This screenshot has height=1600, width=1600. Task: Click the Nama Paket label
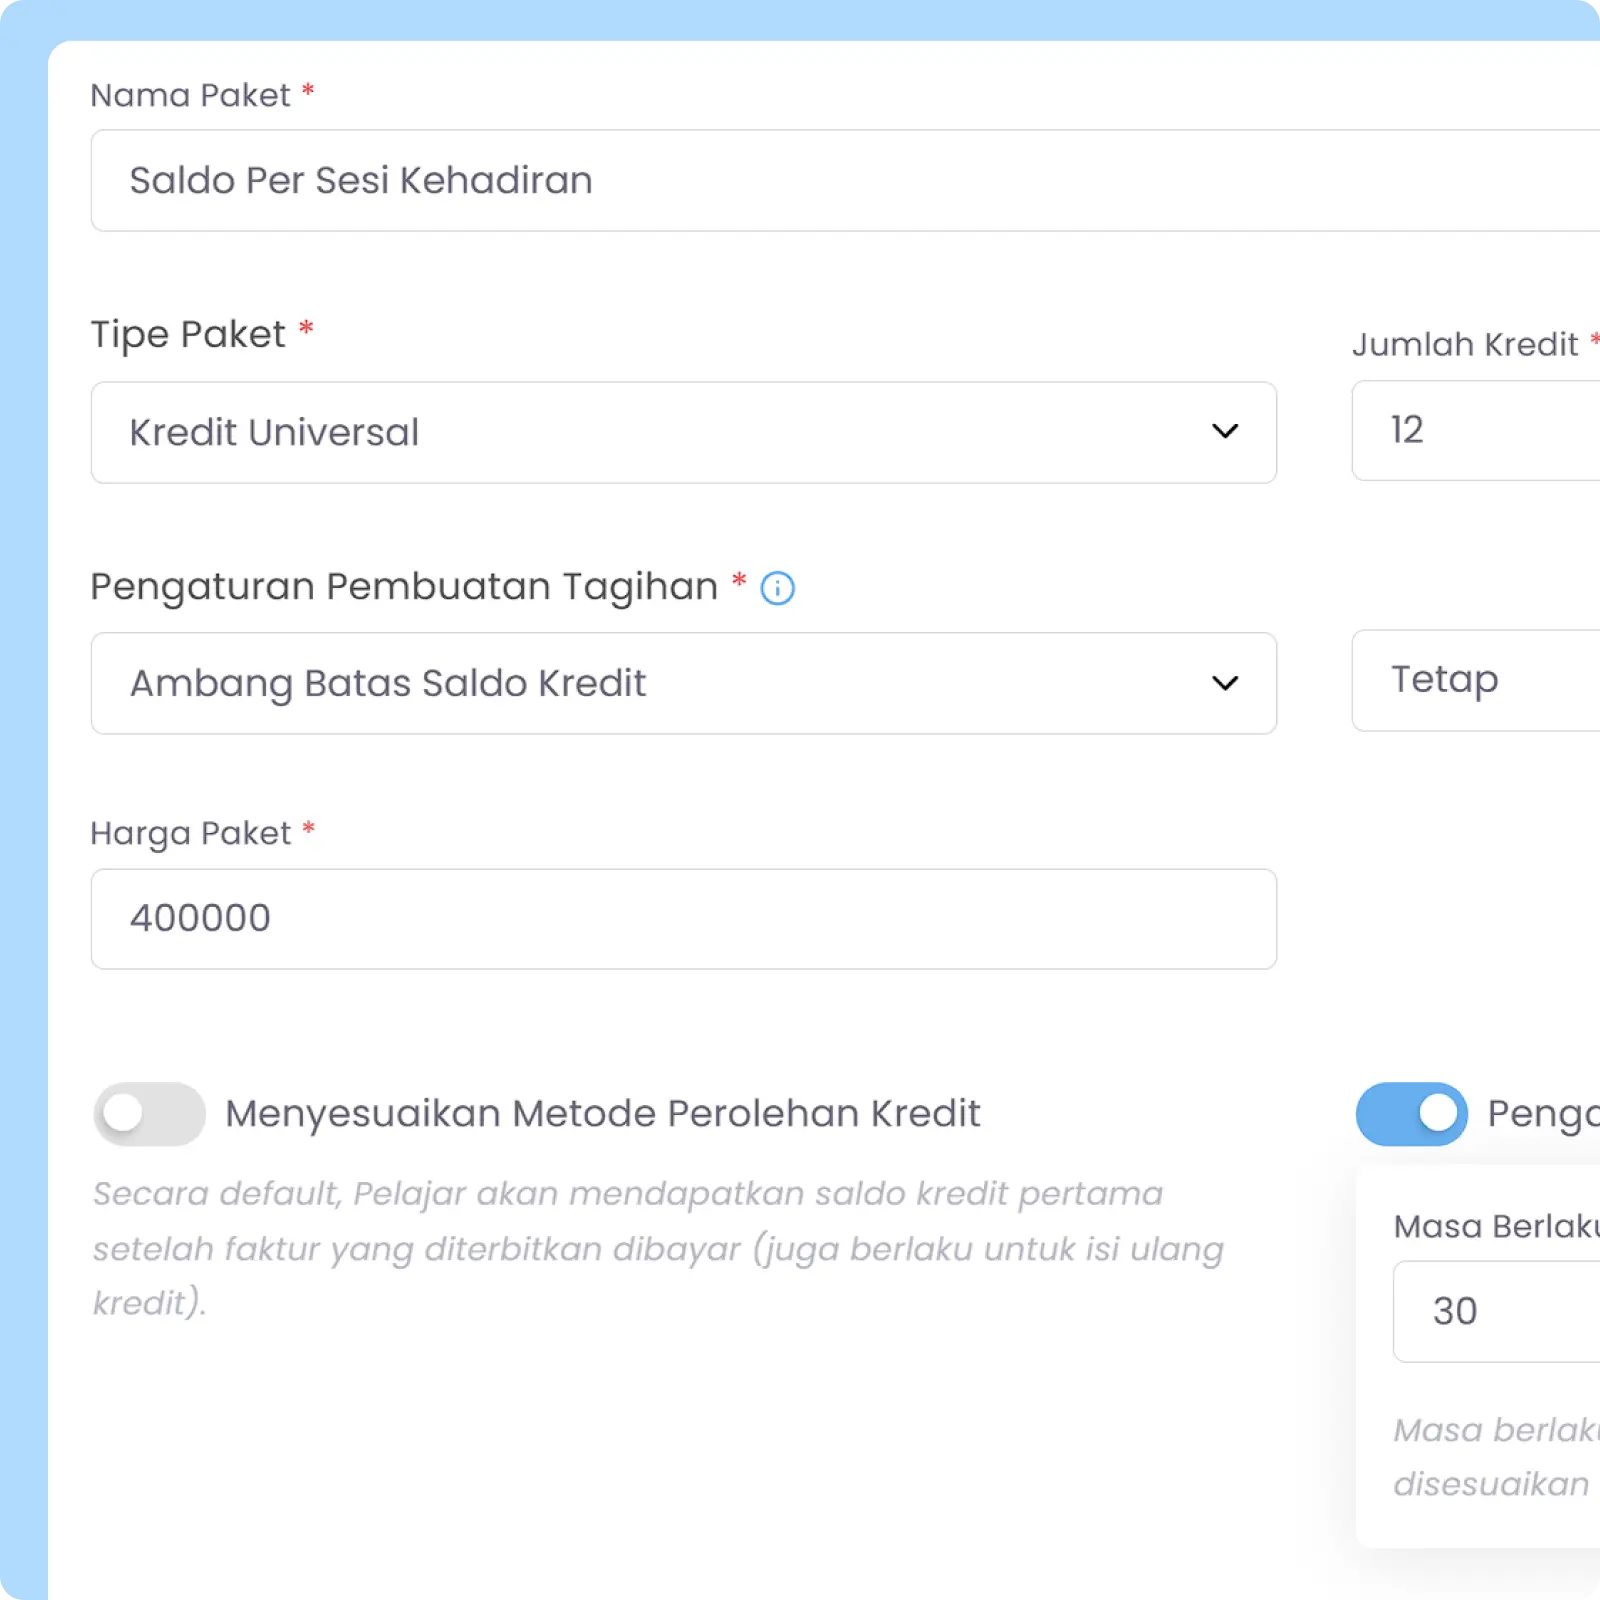(190, 95)
